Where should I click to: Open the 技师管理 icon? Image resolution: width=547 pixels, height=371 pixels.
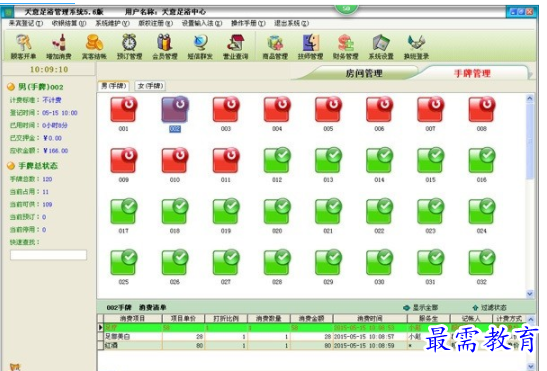pyautogui.click(x=310, y=46)
